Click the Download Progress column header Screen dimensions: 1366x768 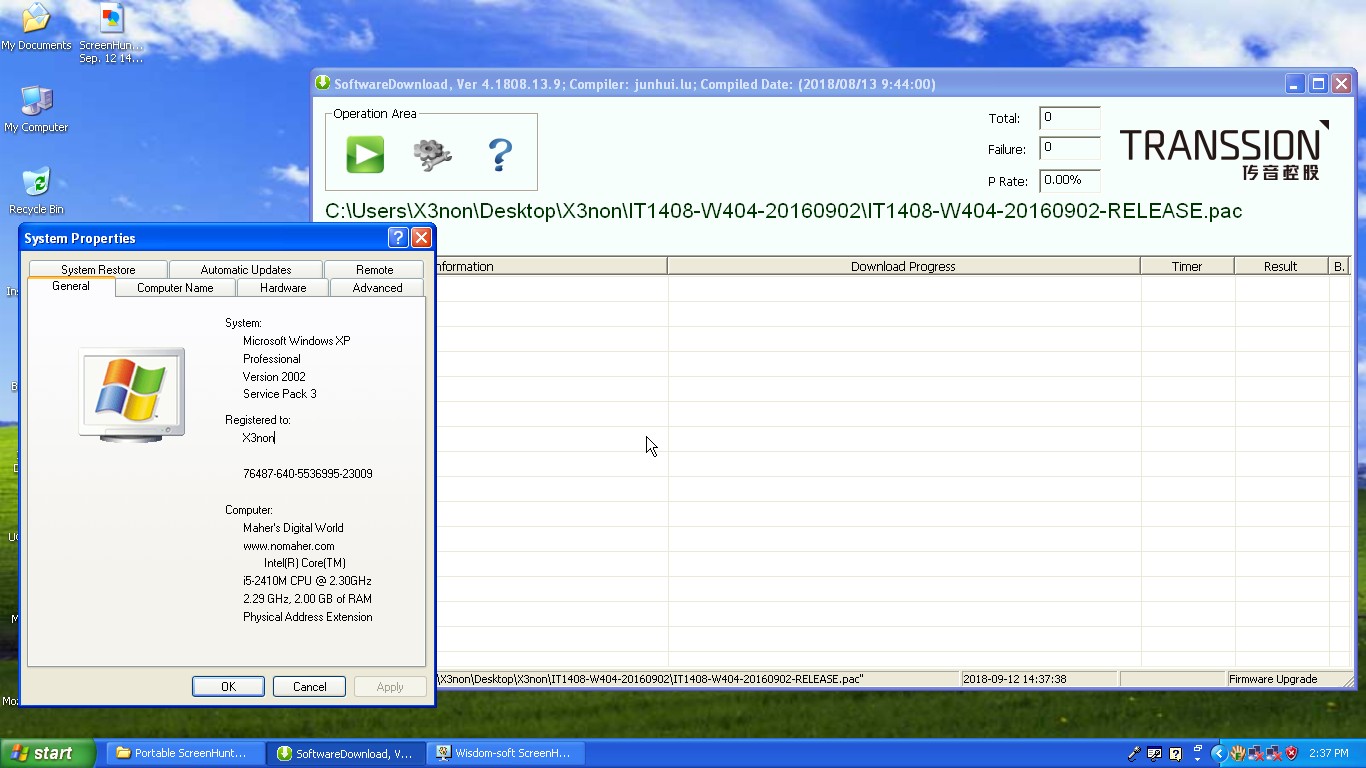(904, 266)
